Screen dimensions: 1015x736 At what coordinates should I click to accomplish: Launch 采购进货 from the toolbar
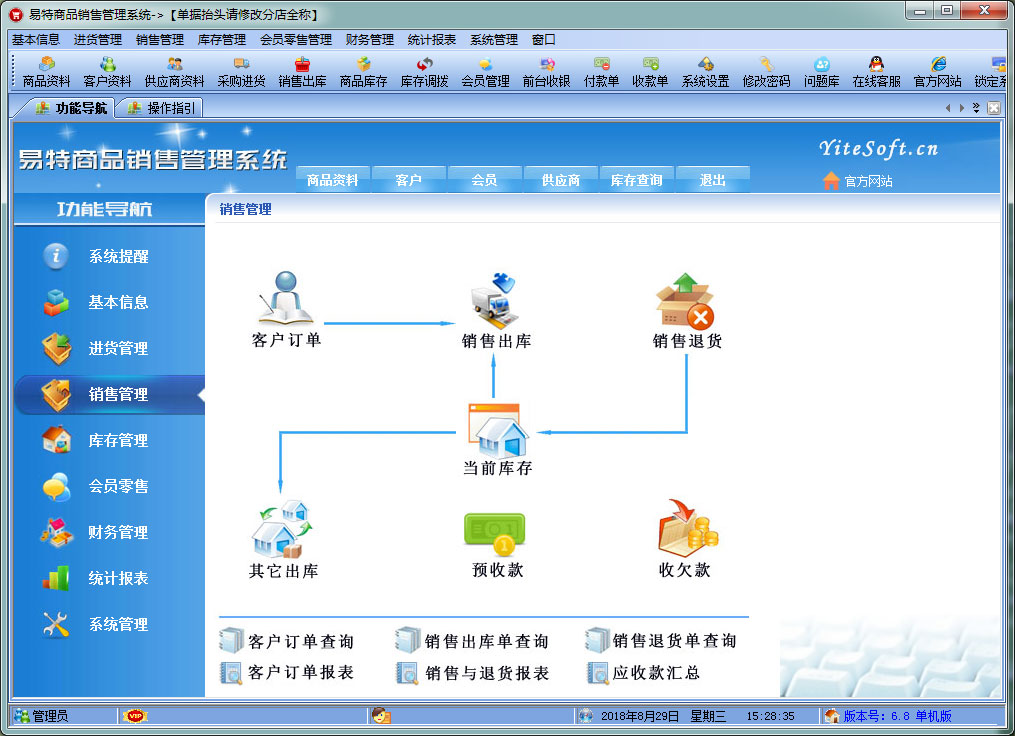click(x=241, y=72)
